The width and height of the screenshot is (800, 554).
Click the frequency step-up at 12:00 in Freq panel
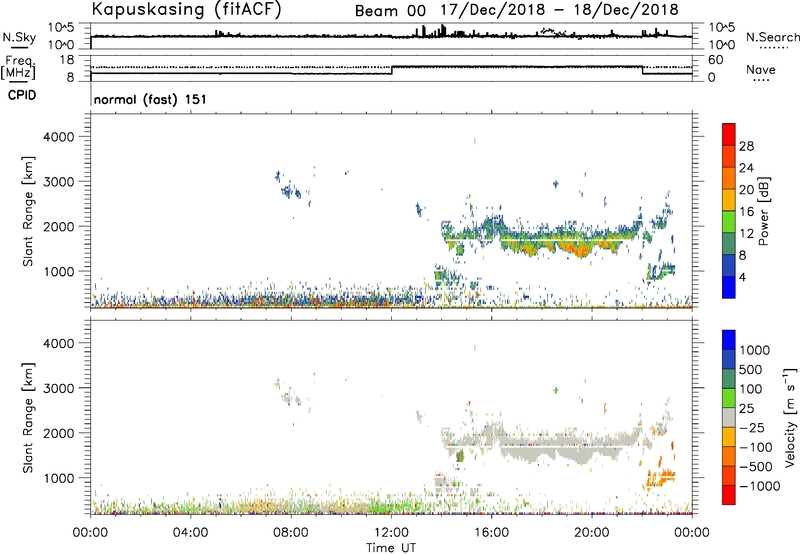click(x=392, y=70)
